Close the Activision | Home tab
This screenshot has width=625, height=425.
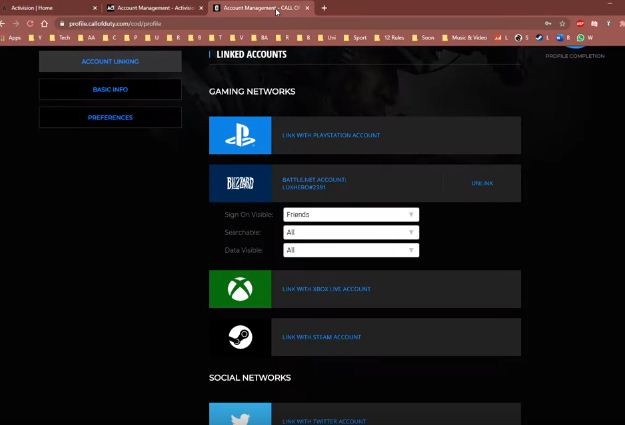pyautogui.click(x=95, y=8)
